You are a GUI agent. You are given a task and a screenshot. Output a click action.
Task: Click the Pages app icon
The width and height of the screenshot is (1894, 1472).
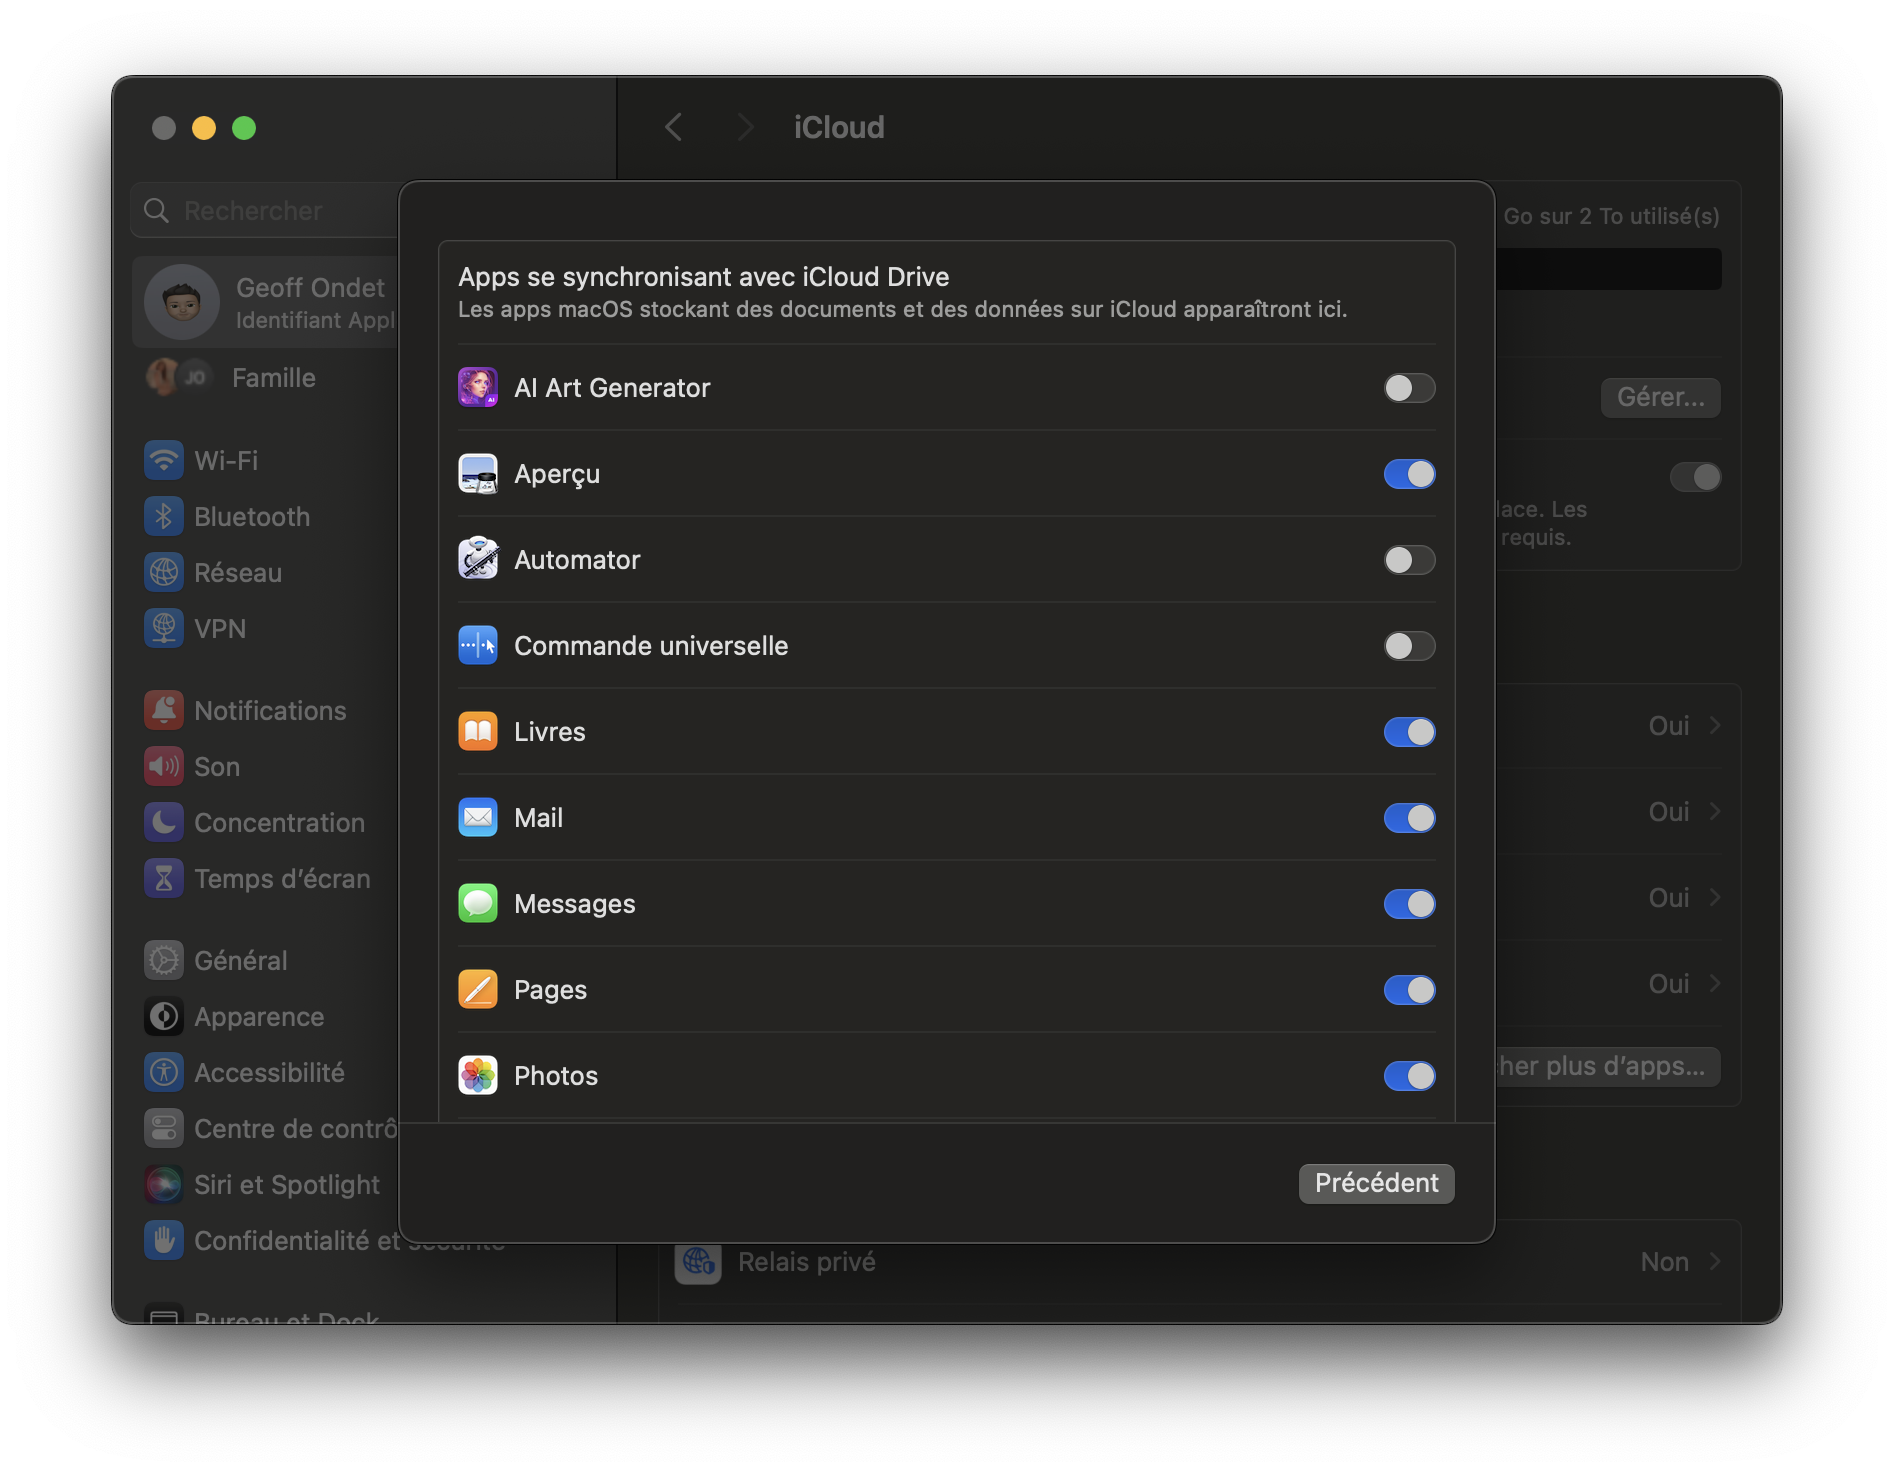[x=477, y=990]
